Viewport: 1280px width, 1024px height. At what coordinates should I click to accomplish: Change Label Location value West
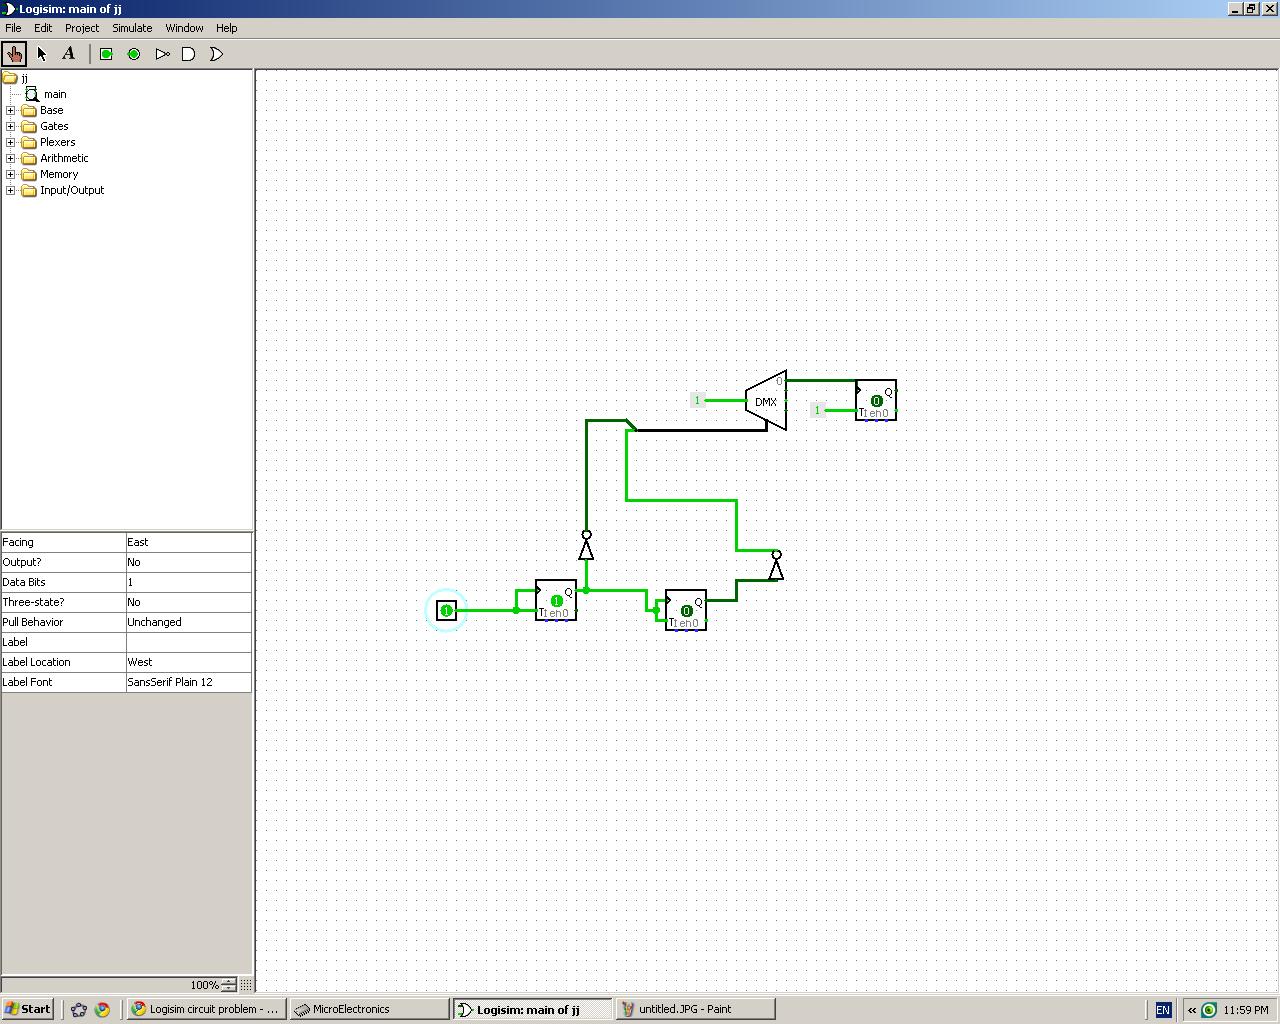(x=188, y=662)
